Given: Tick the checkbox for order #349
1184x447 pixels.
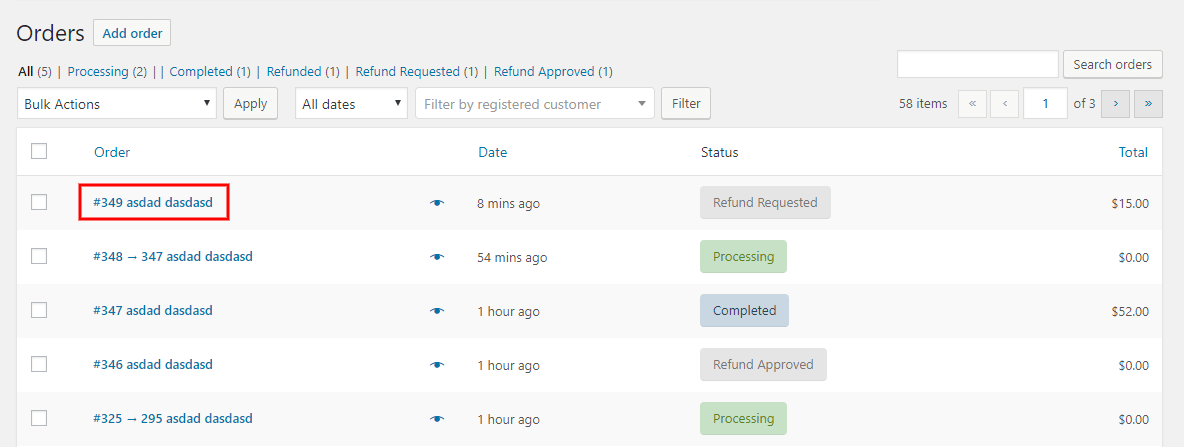Looking at the screenshot, I should pyautogui.click(x=39, y=202).
